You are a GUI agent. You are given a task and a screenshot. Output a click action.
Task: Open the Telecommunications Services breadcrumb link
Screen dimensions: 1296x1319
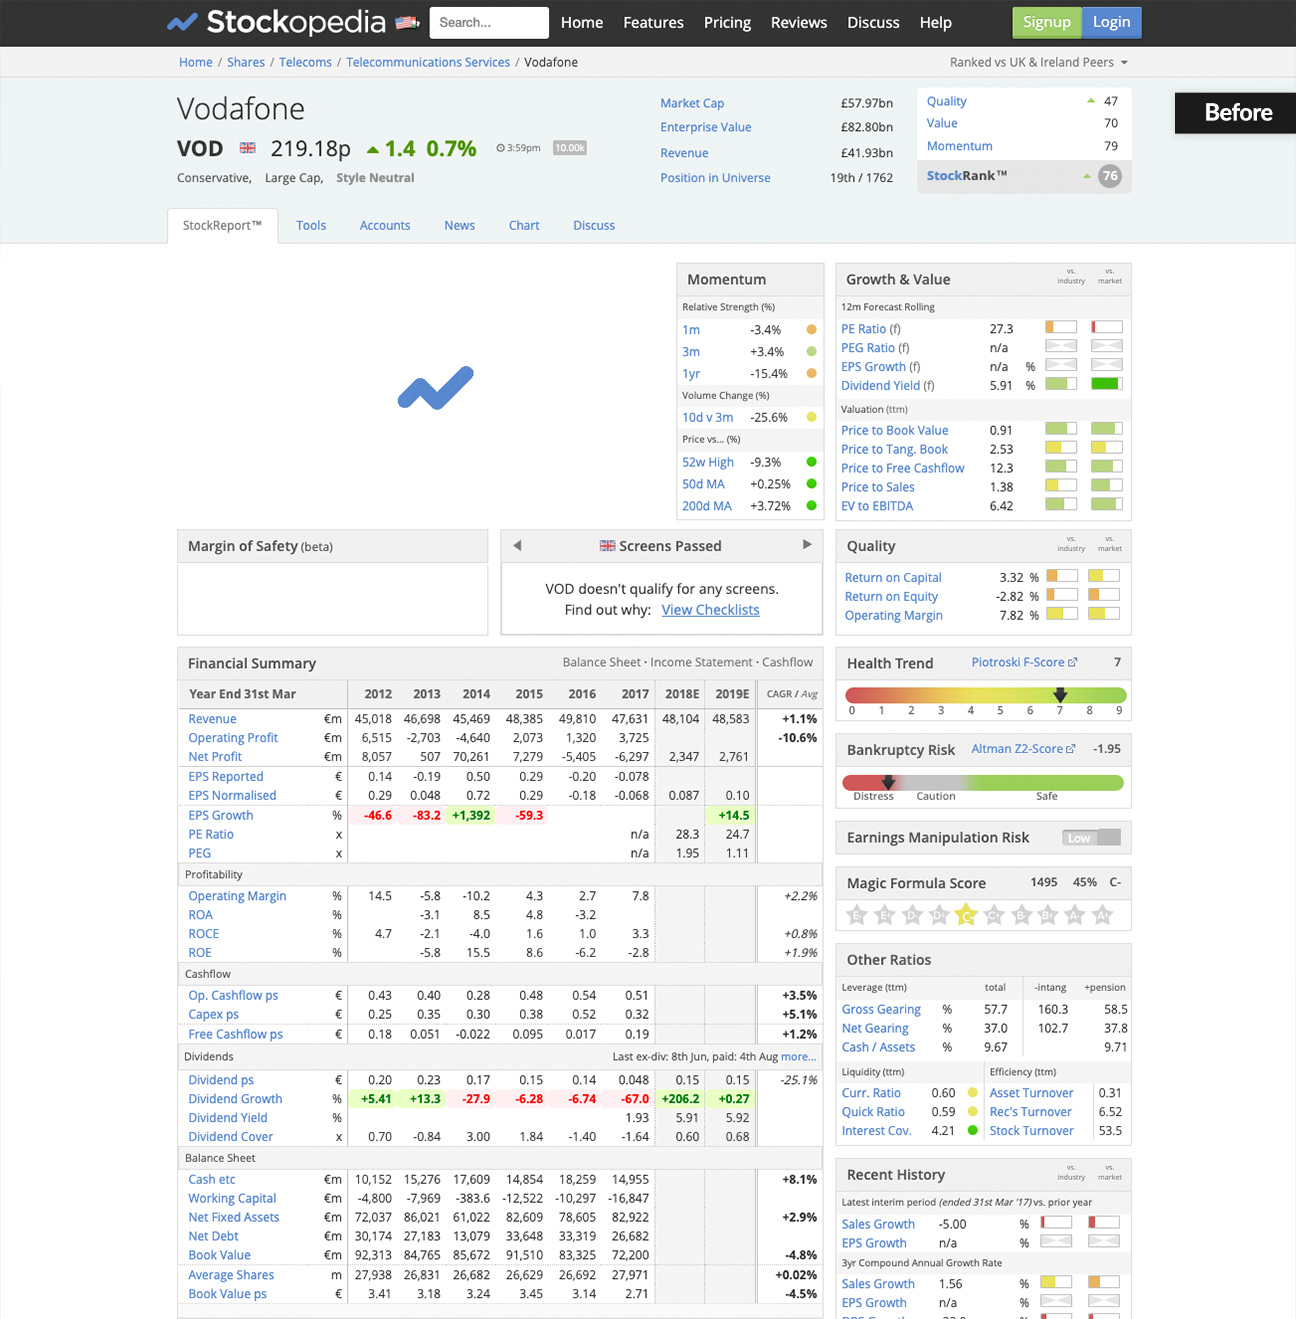pyautogui.click(x=428, y=62)
